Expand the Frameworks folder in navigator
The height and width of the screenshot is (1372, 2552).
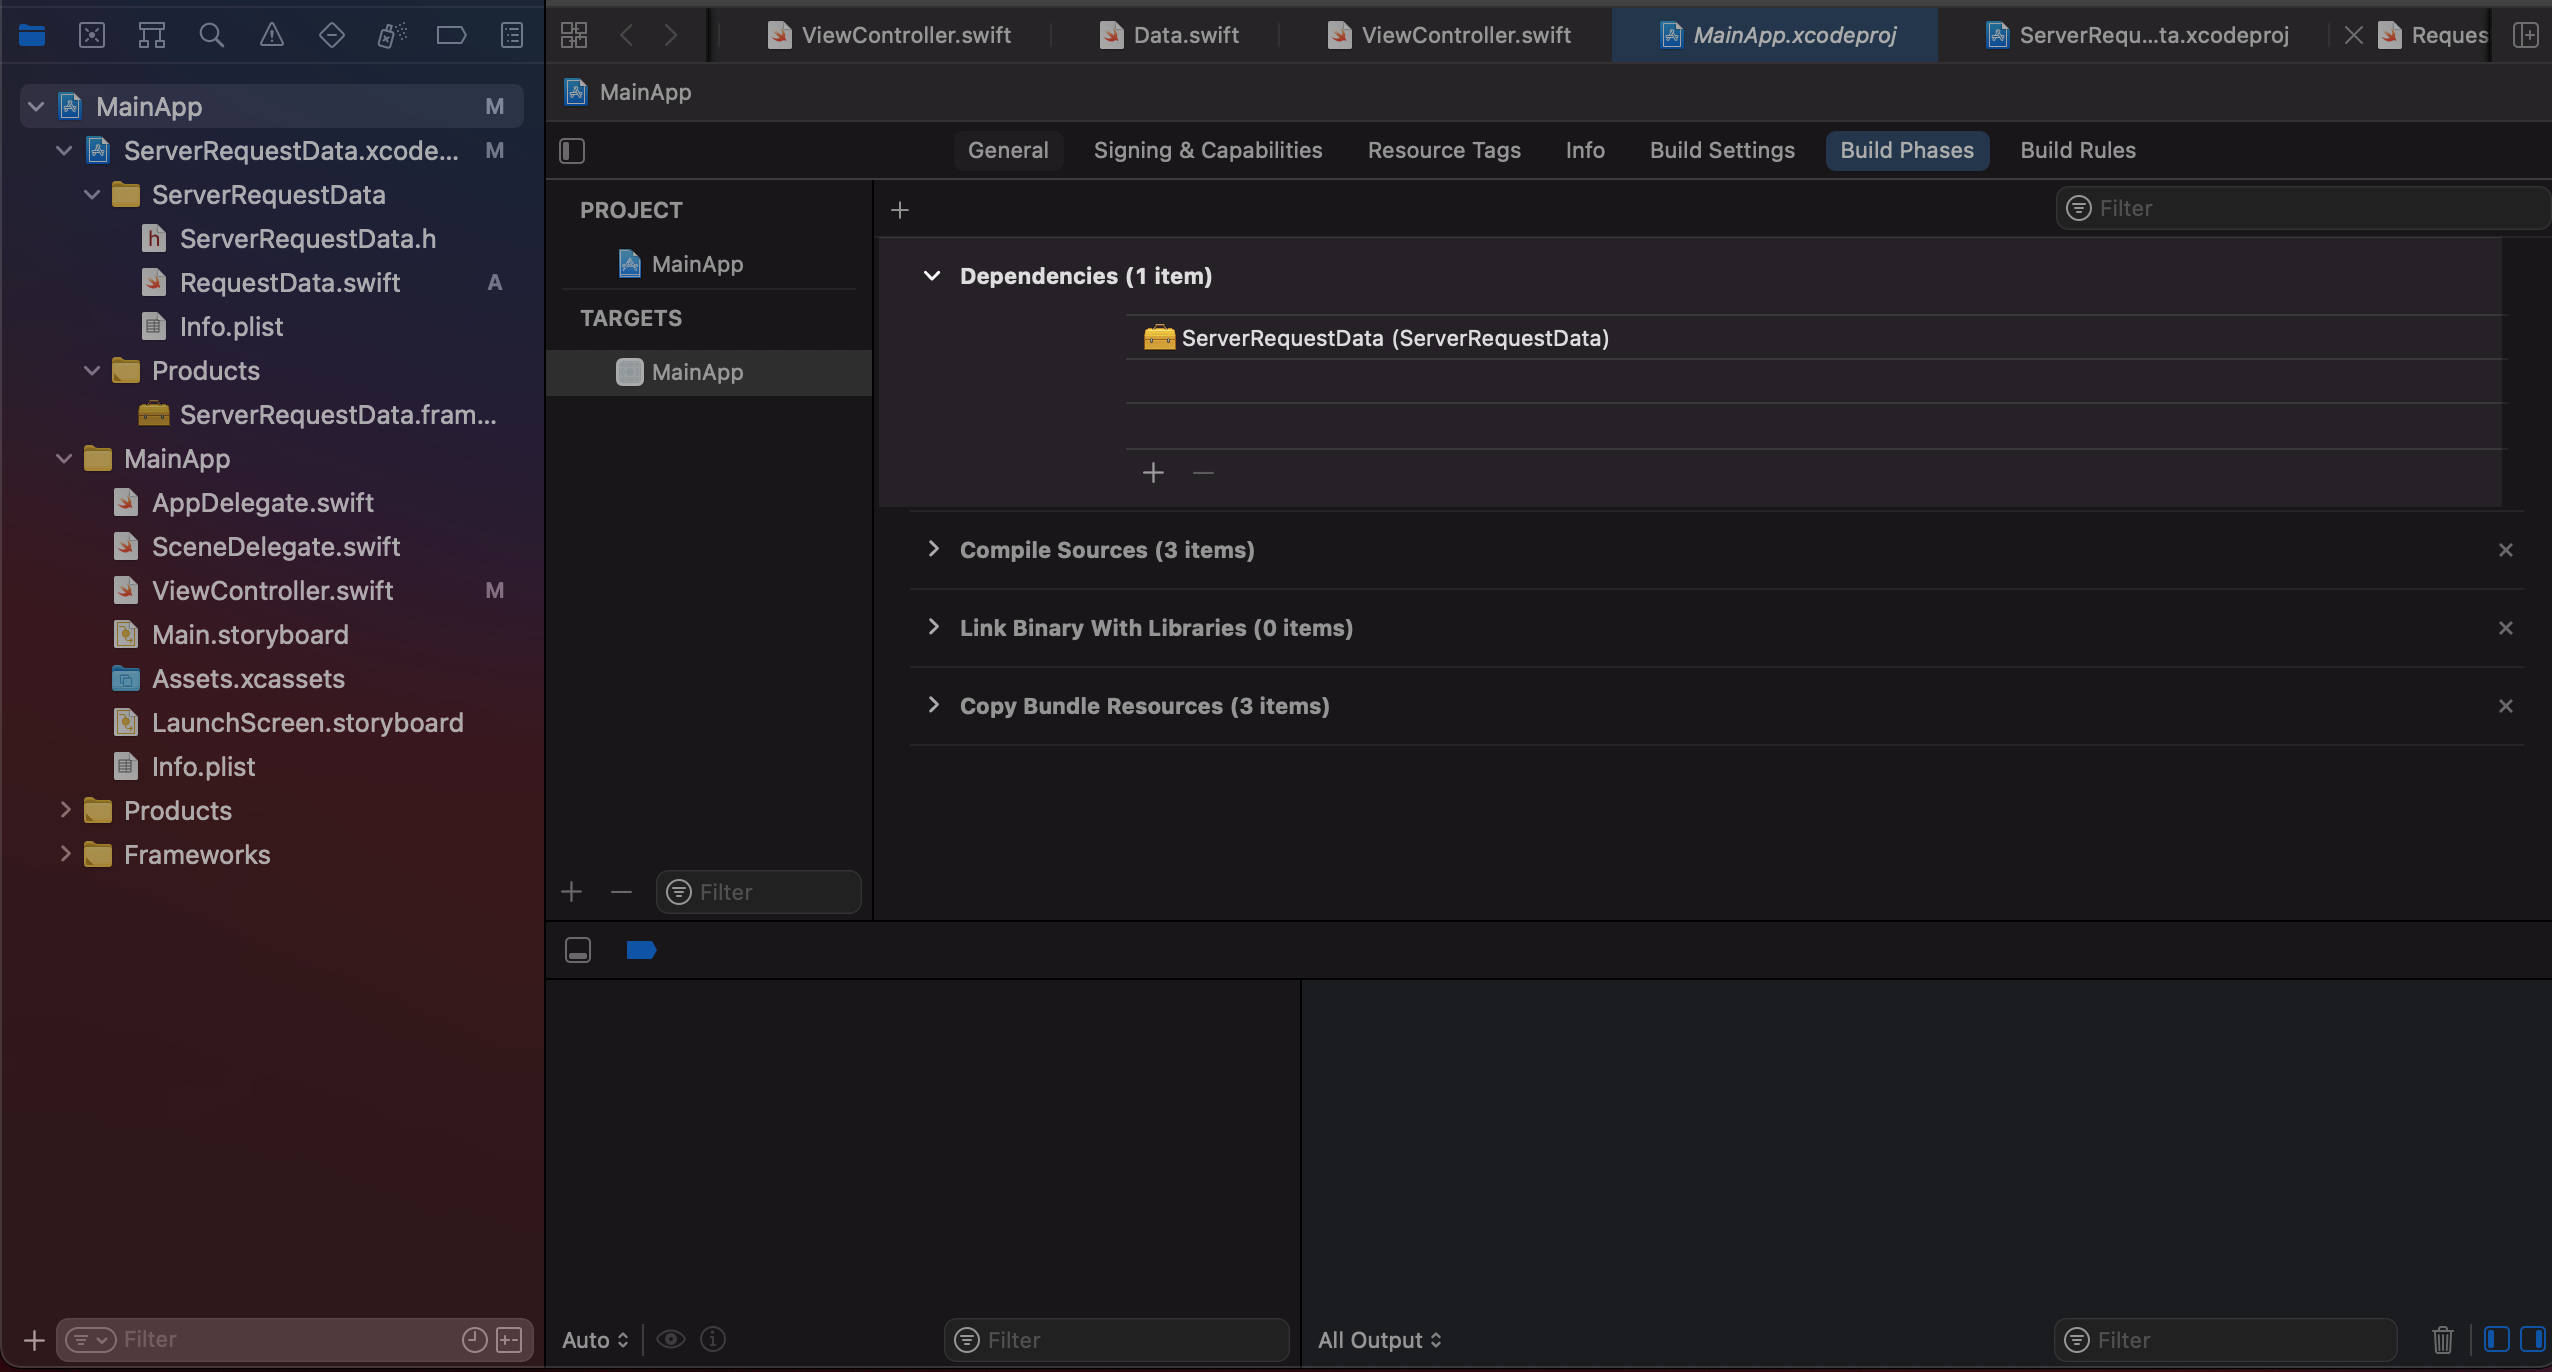pyautogui.click(x=65, y=854)
